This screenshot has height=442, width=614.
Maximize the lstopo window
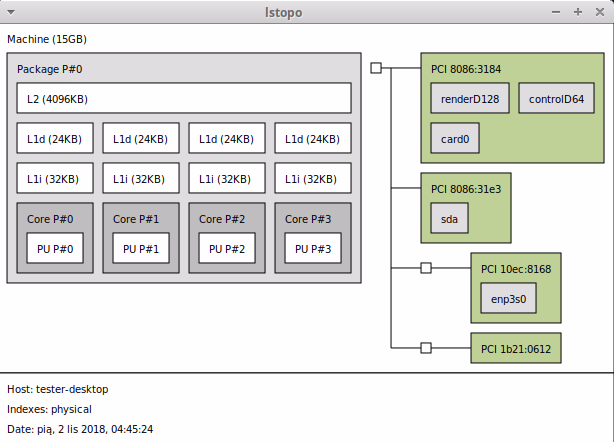pos(577,12)
